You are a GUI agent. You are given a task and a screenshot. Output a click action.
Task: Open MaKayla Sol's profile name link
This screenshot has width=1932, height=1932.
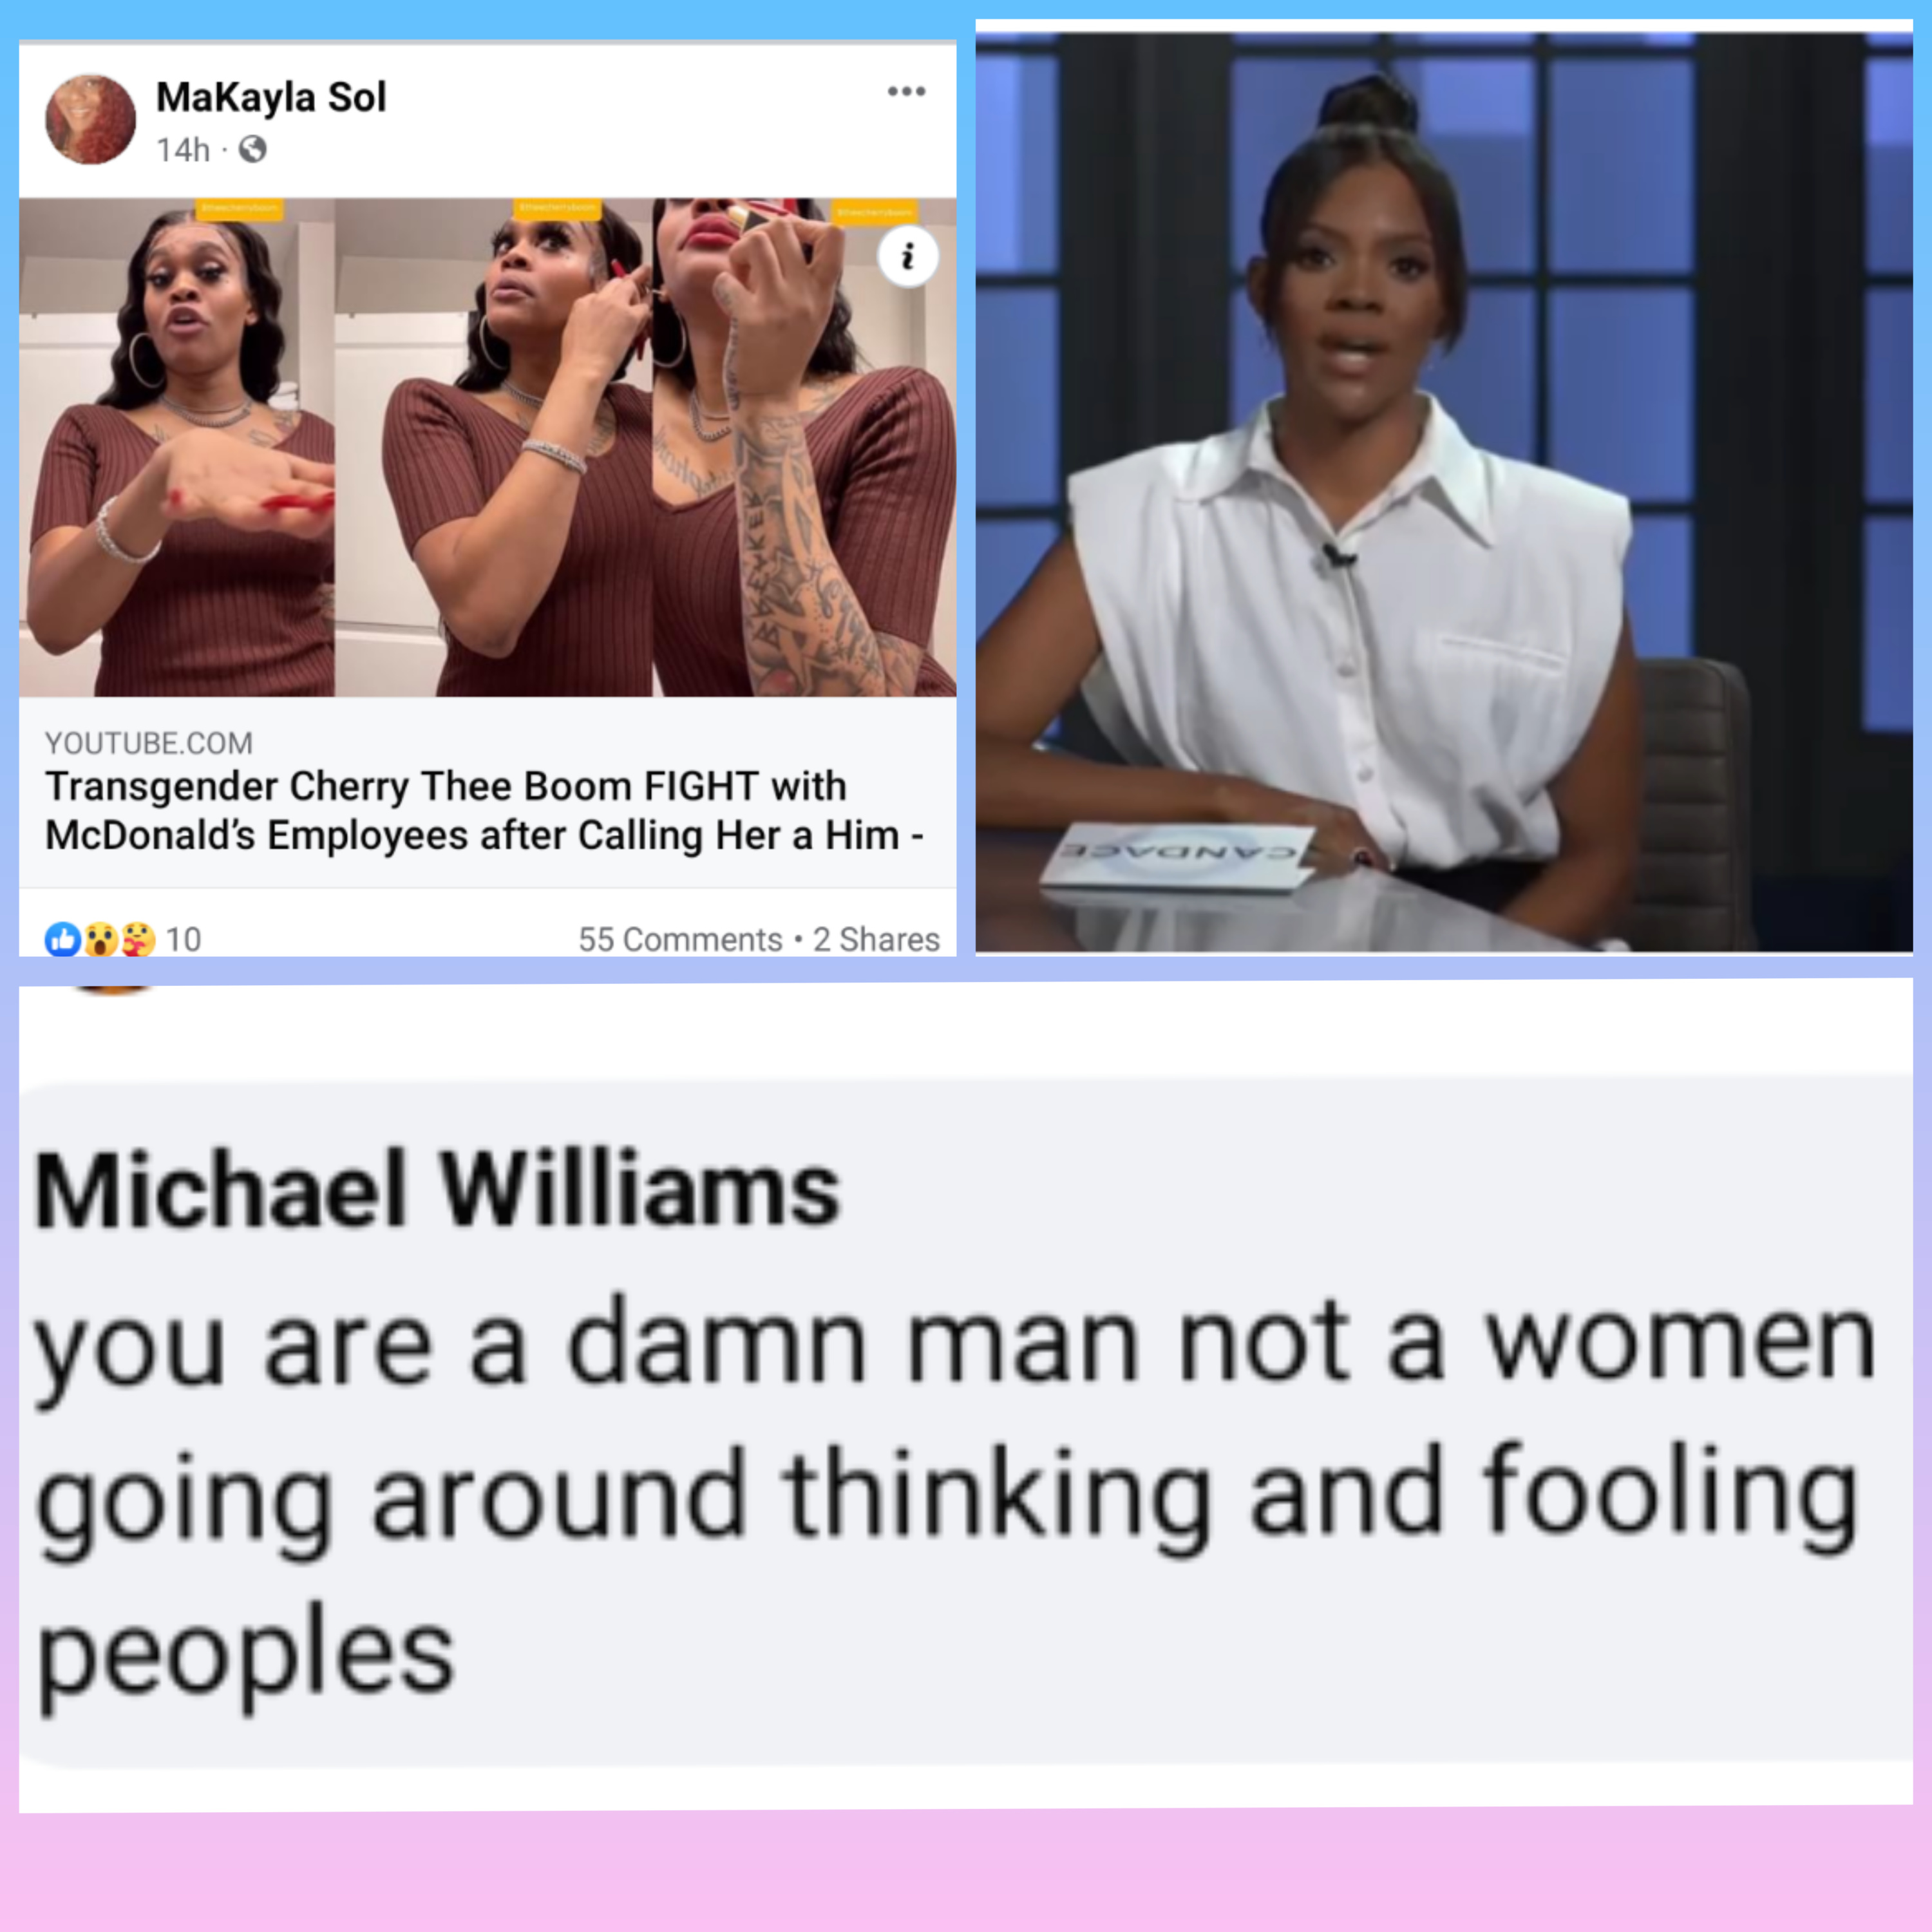(x=271, y=97)
